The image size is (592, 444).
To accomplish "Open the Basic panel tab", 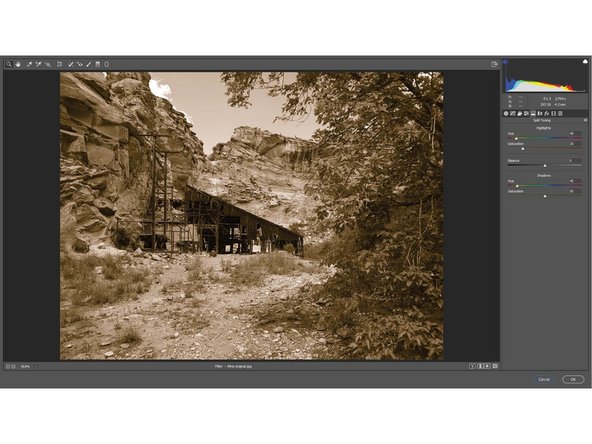I will pos(506,113).
